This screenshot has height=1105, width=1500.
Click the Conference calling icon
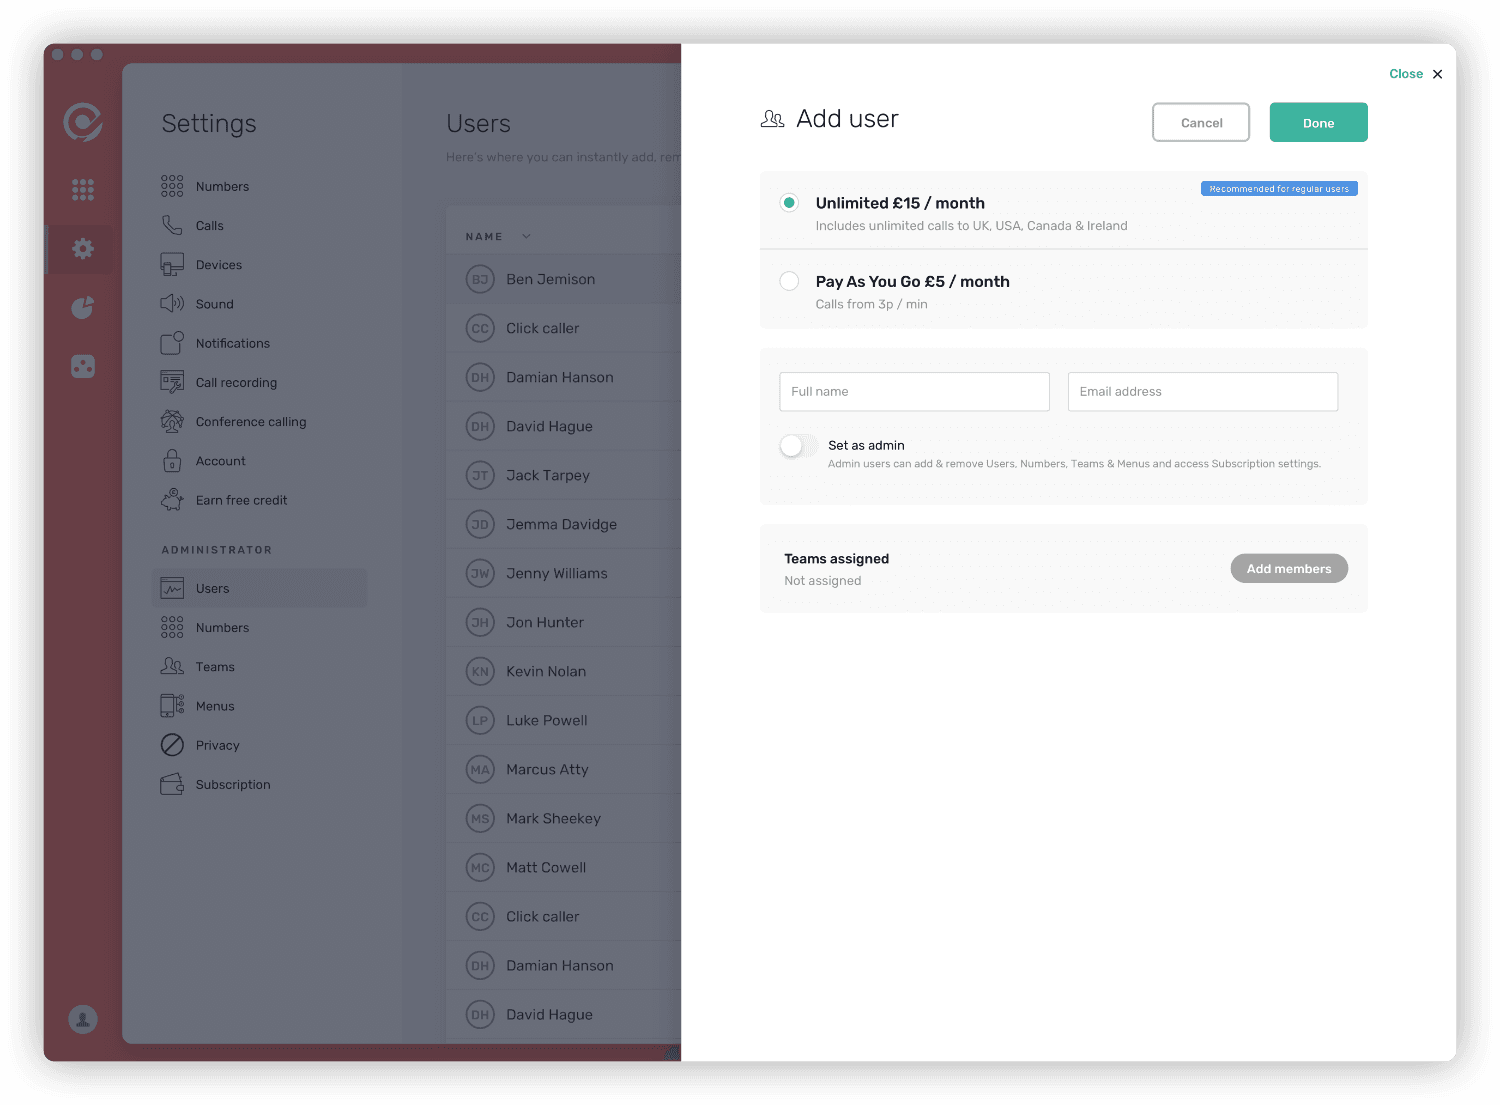click(172, 422)
